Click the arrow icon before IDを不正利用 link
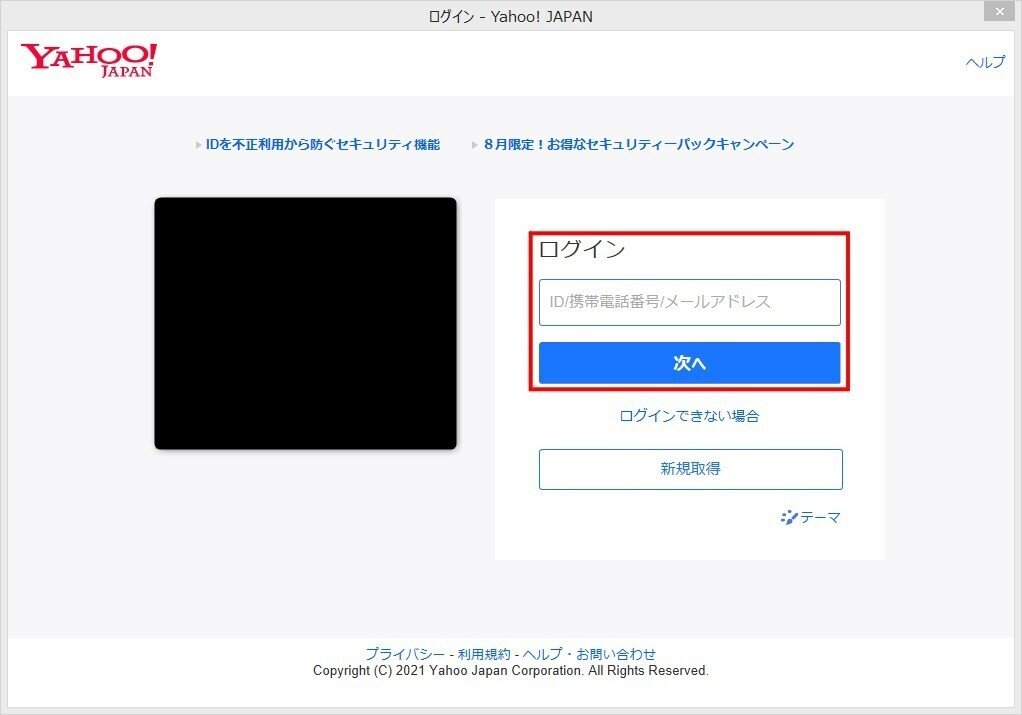Screen dimensions: 1022x715 197,144
